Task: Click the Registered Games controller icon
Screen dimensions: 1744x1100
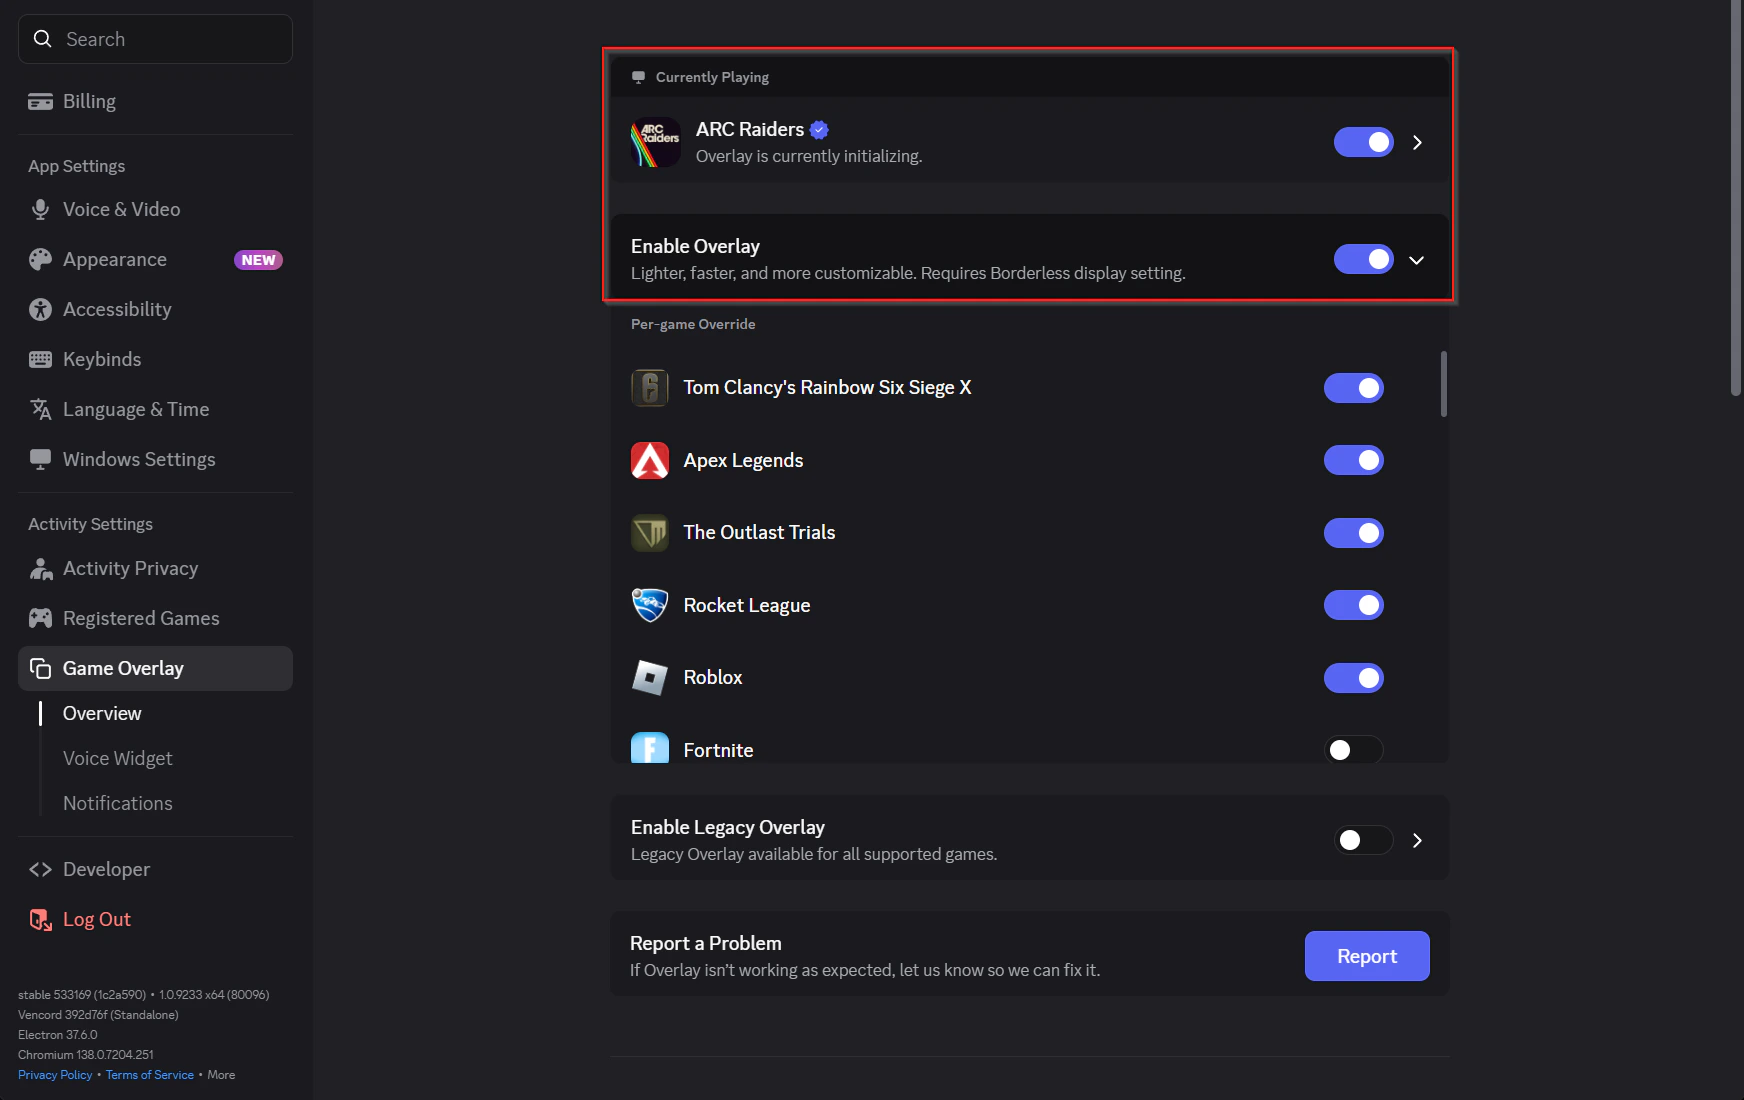Action: [x=40, y=618]
